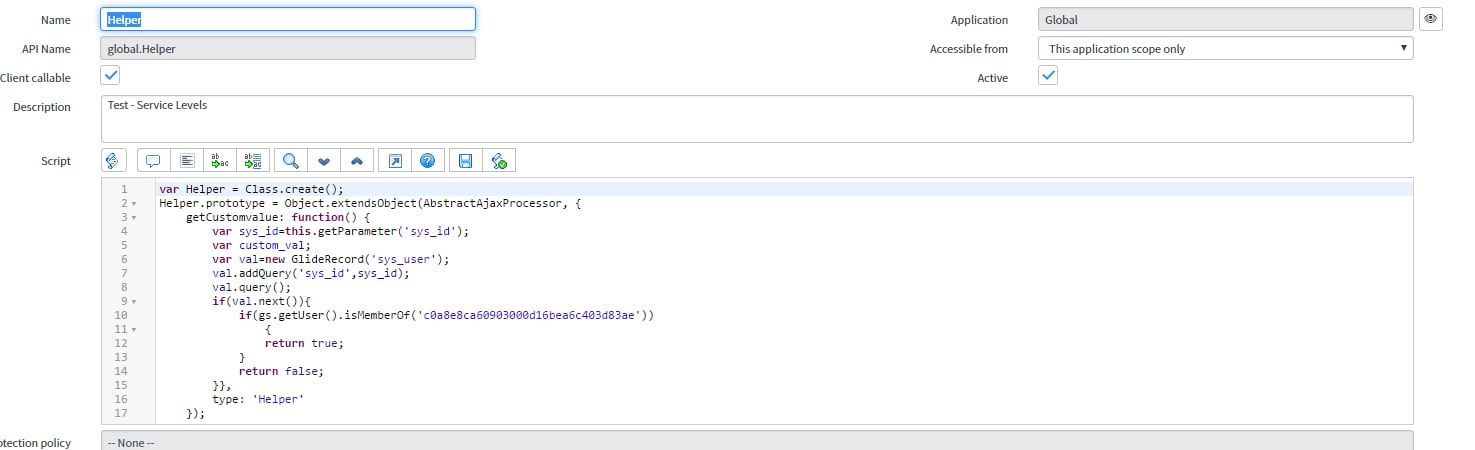Open the Accessible from dropdown

click(1225, 48)
